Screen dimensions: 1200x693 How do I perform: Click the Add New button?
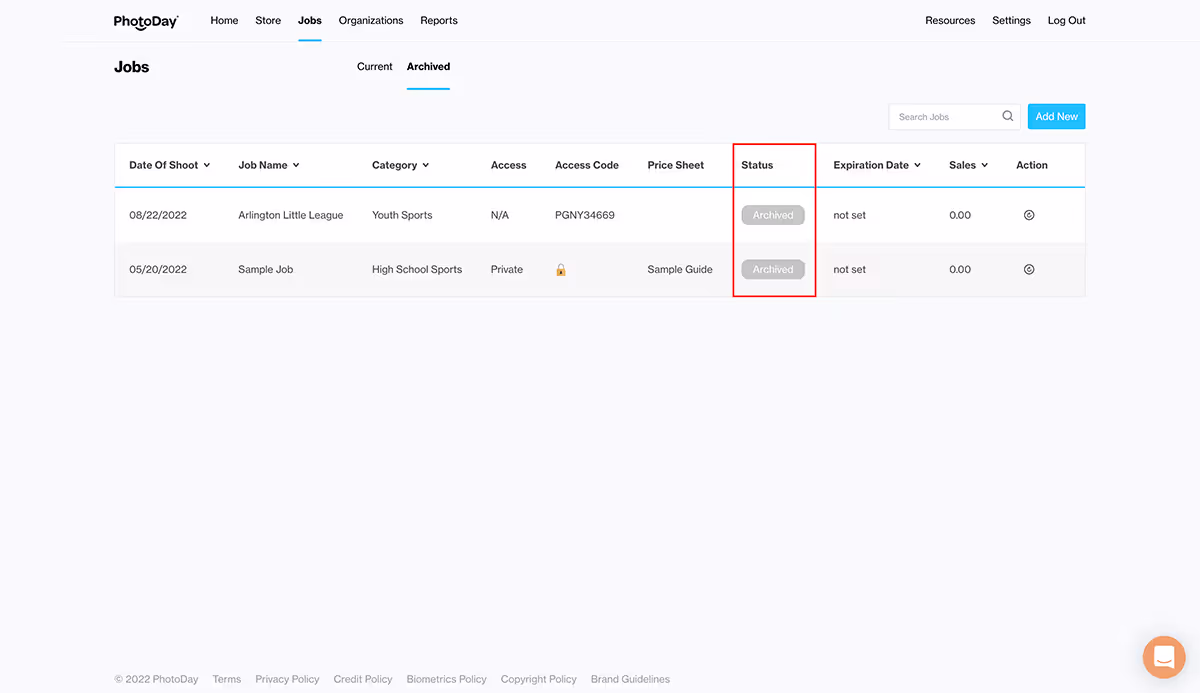point(1056,117)
